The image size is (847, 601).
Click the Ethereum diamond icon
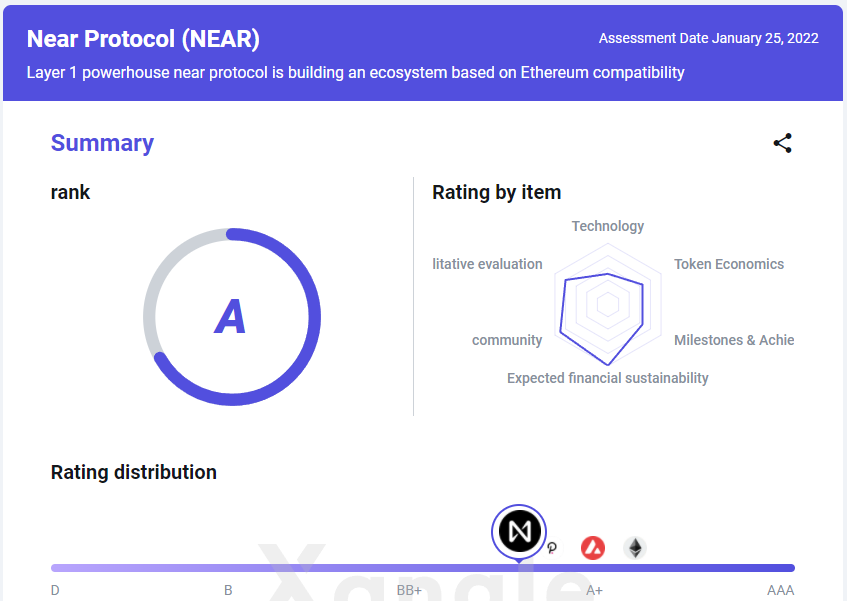pos(635,548)
